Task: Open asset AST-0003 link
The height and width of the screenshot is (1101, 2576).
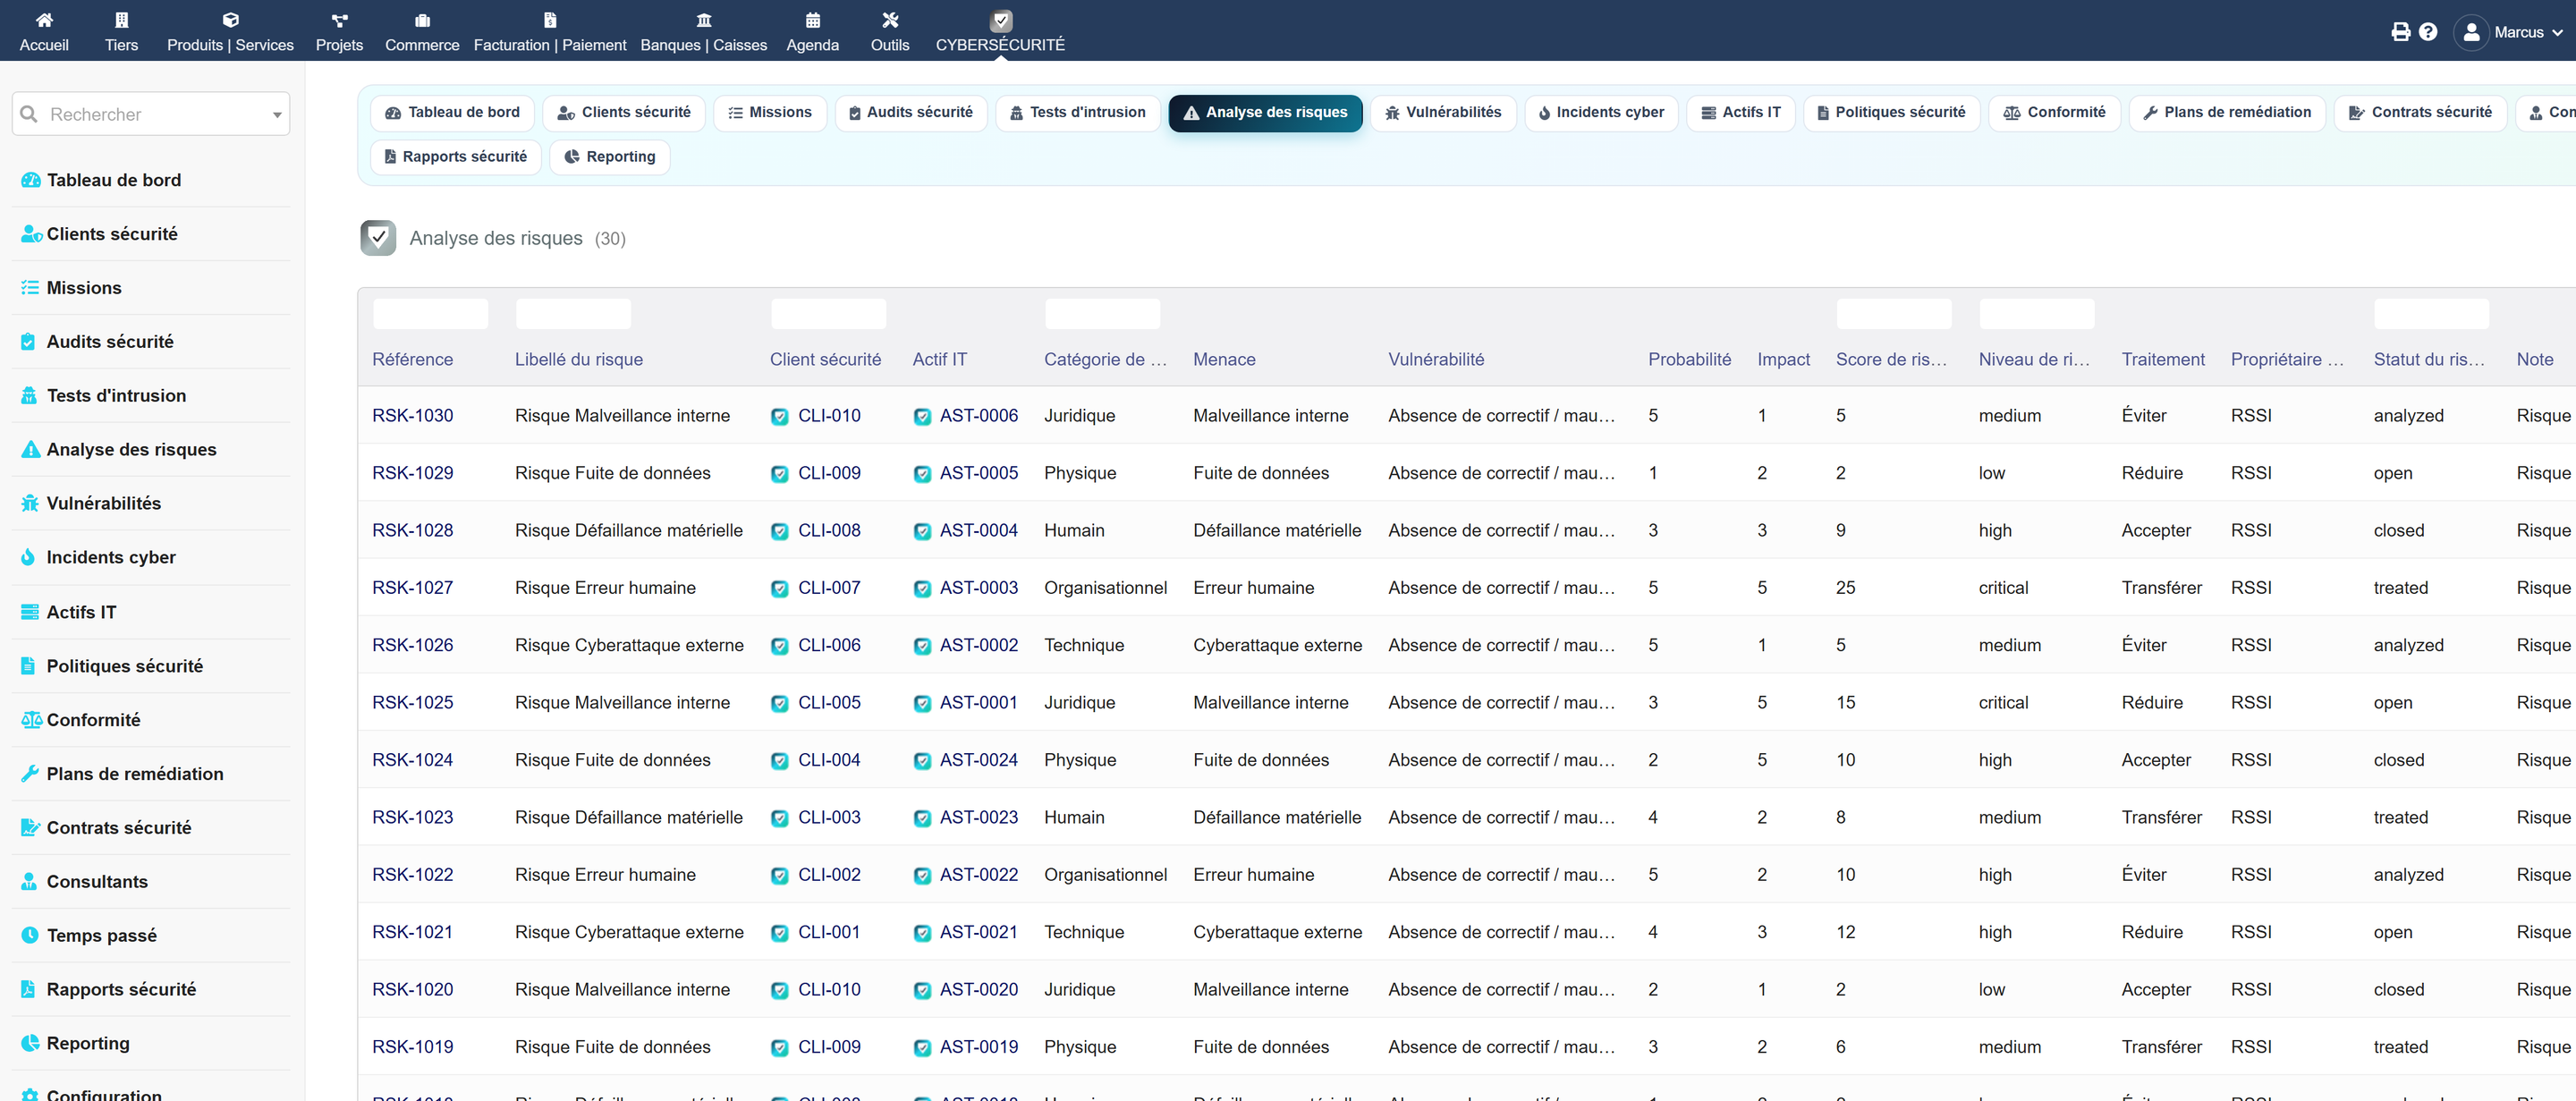Action: pyautogui.click(x=978, y=587)
